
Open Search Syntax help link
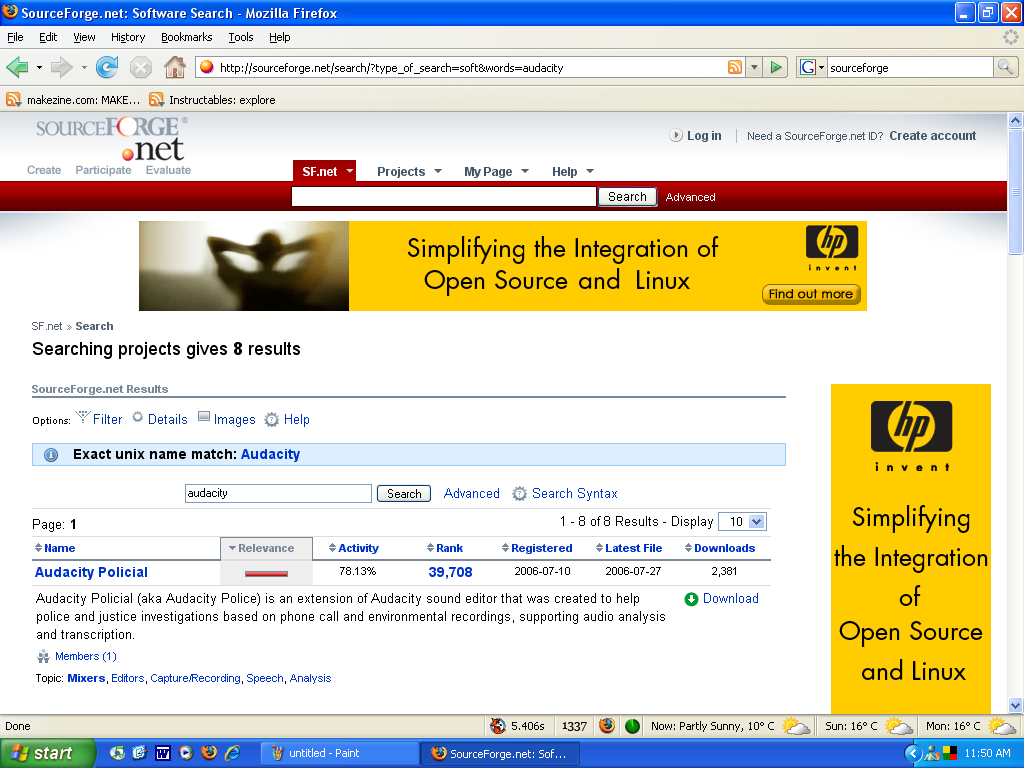pyautogui.click(x=575, y=494)
